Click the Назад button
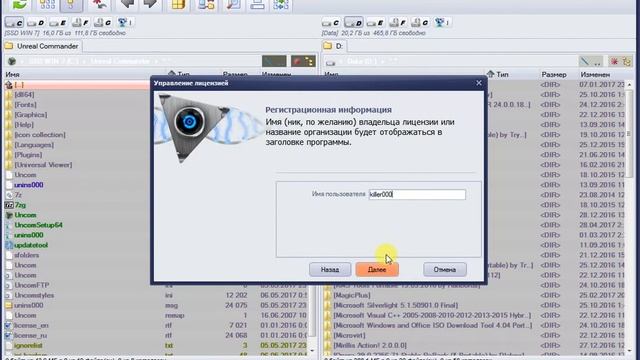This screenshot has width=640, height=360. coord(330,269)
